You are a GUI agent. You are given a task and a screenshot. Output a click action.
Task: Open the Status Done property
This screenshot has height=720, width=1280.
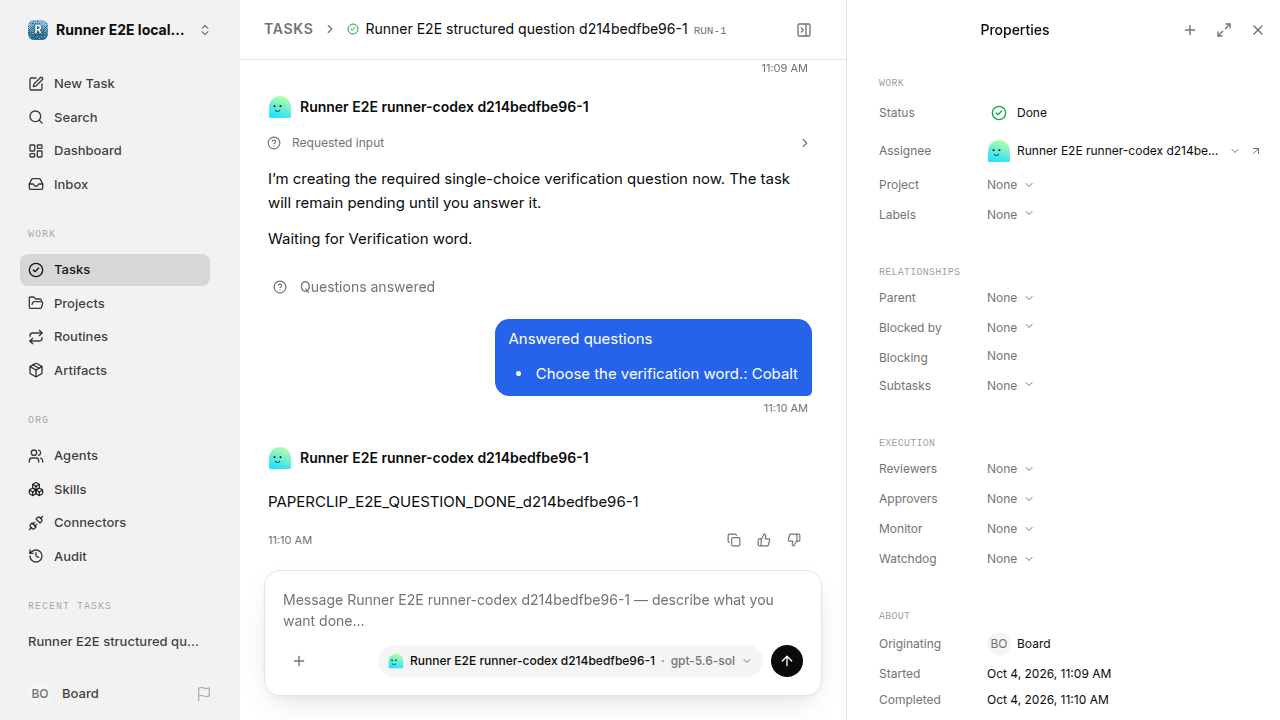[x=1020, y=113]
